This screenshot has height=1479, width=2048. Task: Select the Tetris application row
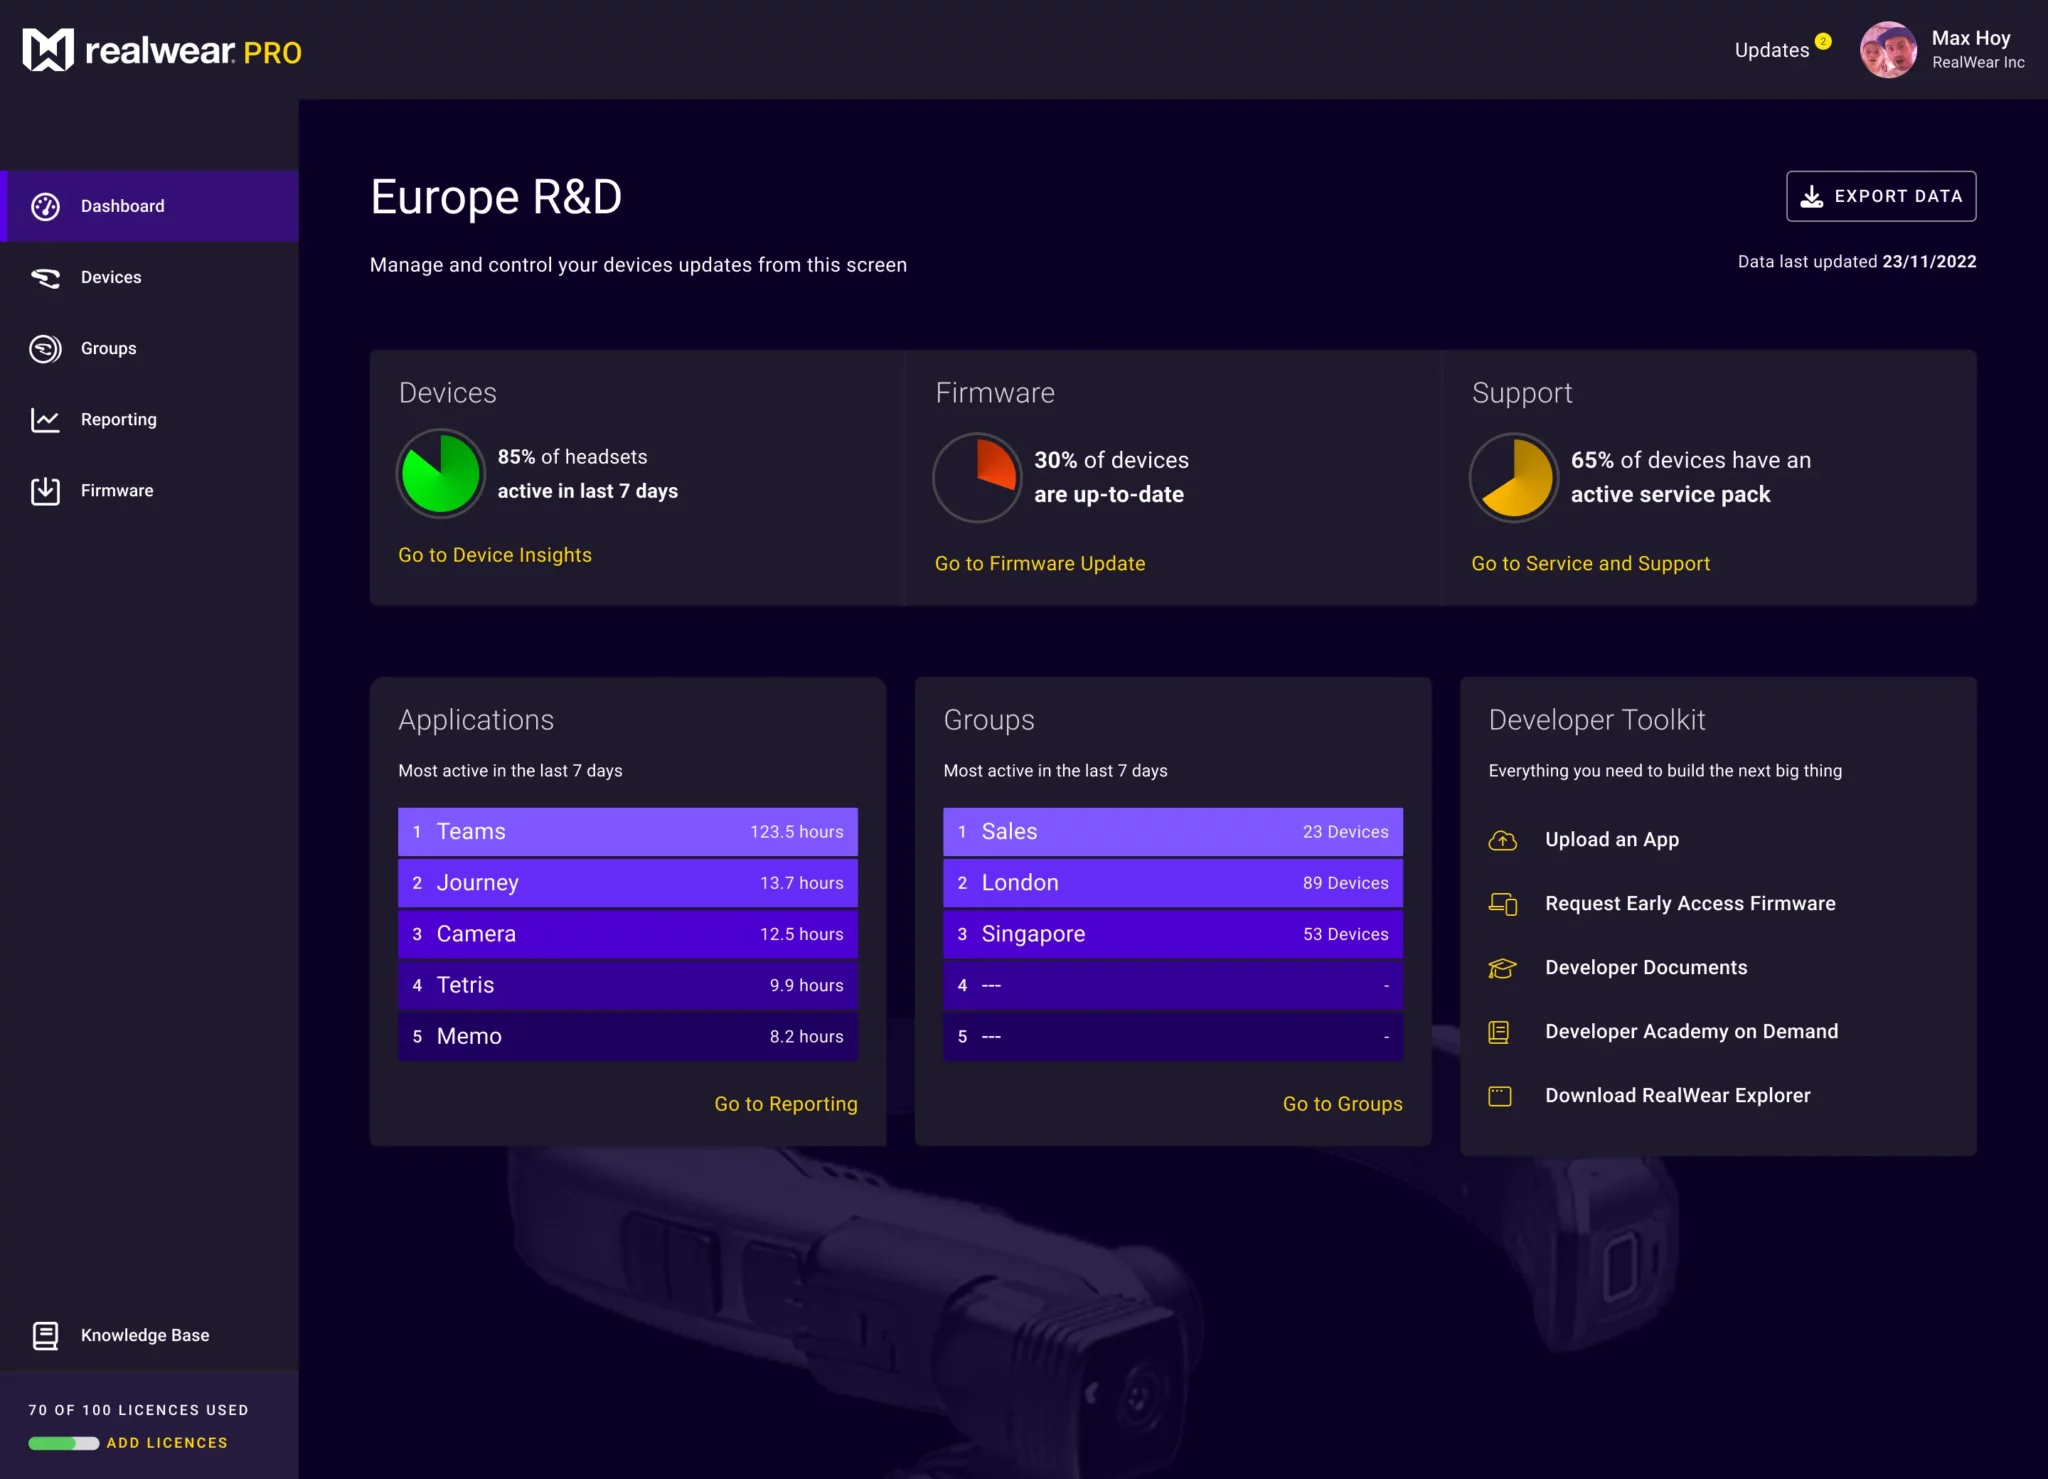[628, 985]
